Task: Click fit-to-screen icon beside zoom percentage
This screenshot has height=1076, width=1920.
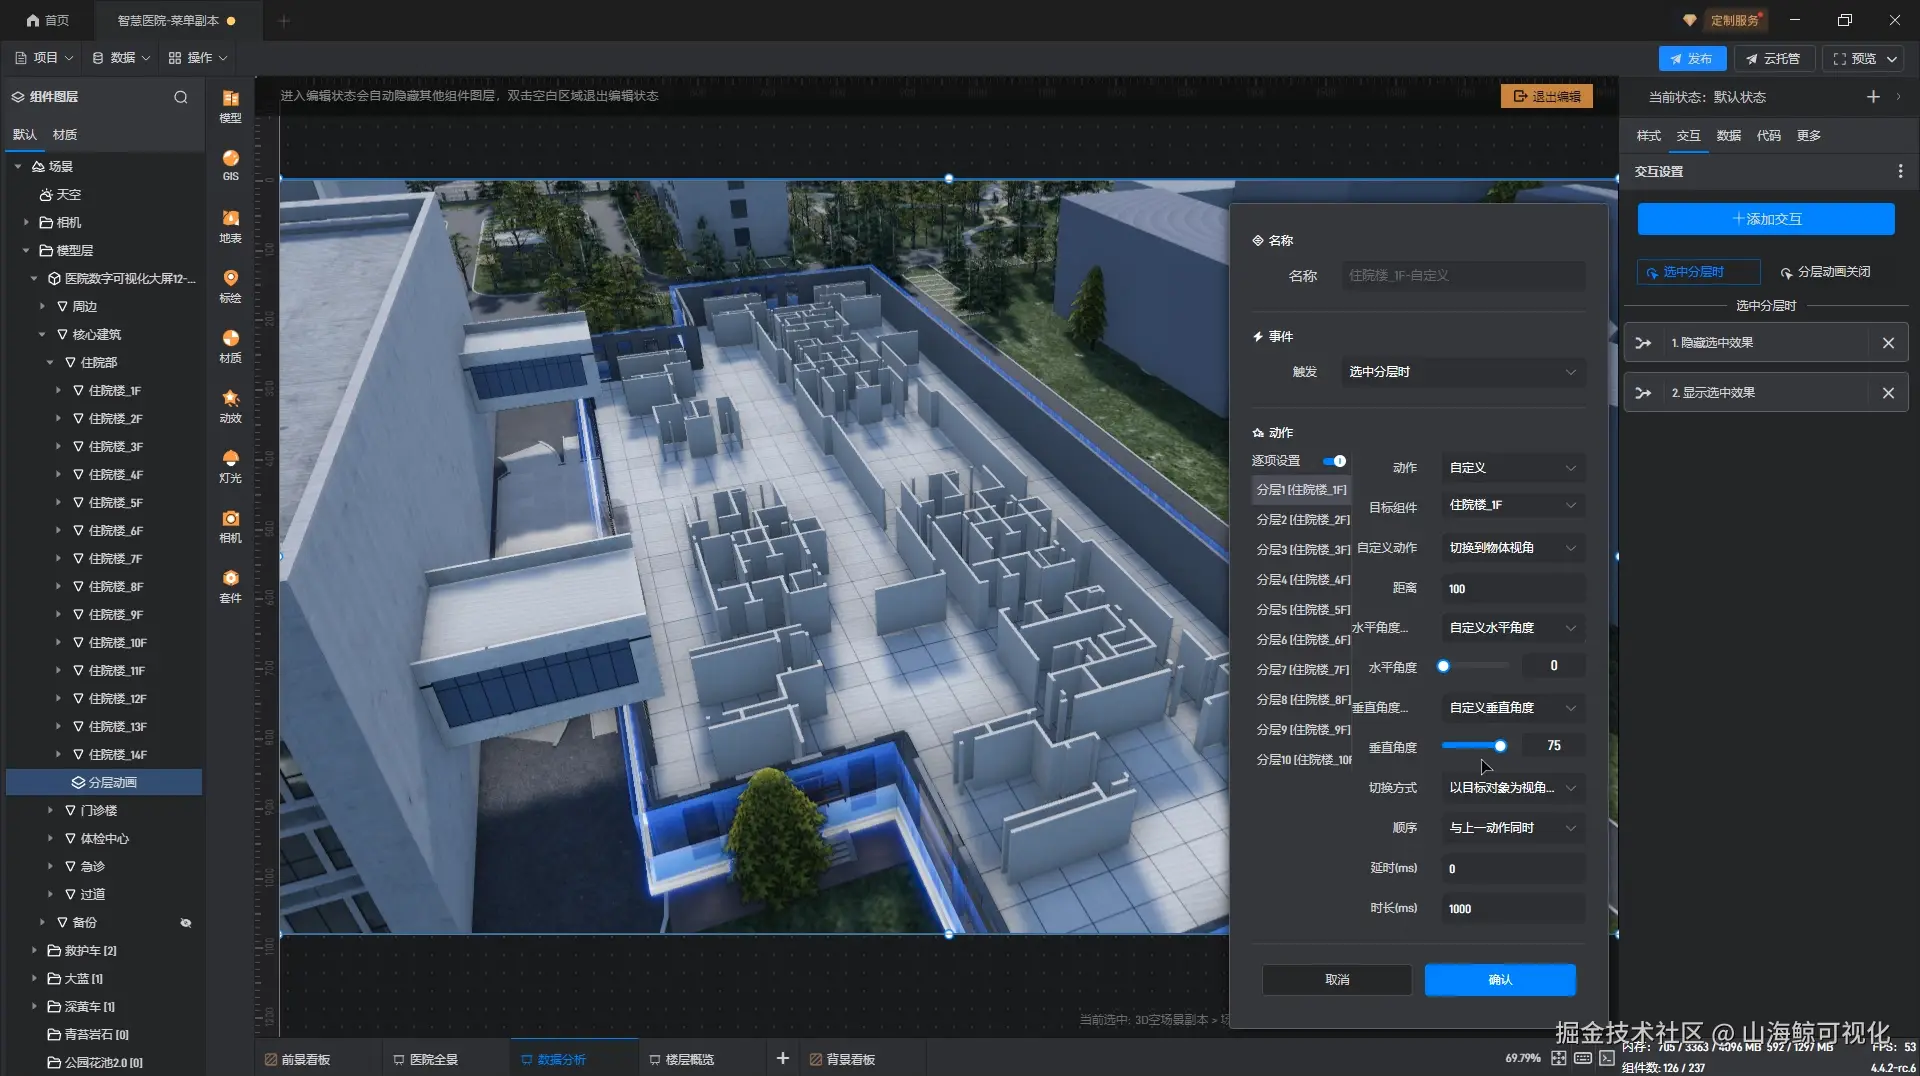Action: tap(1559, 1058)
